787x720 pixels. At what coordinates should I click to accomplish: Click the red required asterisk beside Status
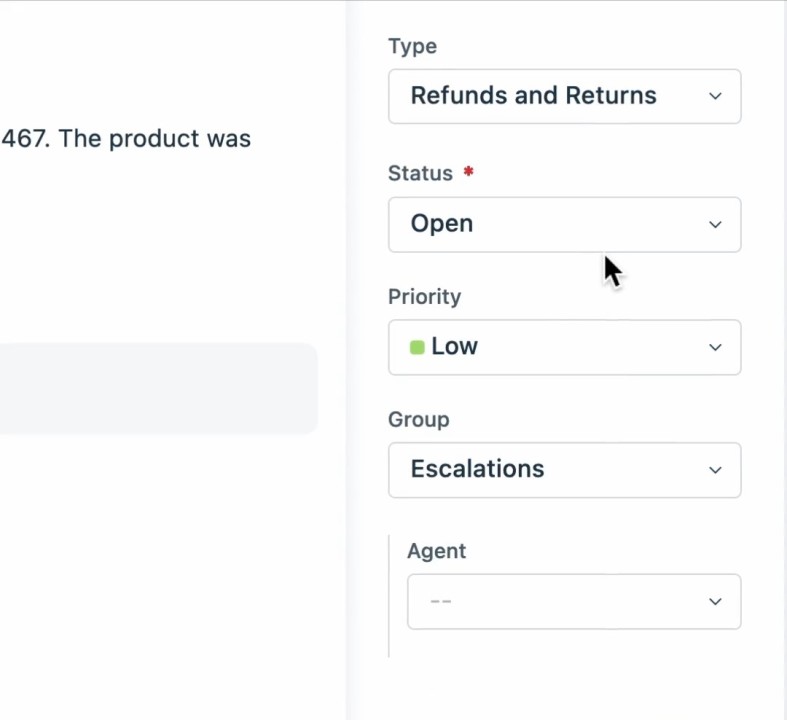(x=468, y=173)
